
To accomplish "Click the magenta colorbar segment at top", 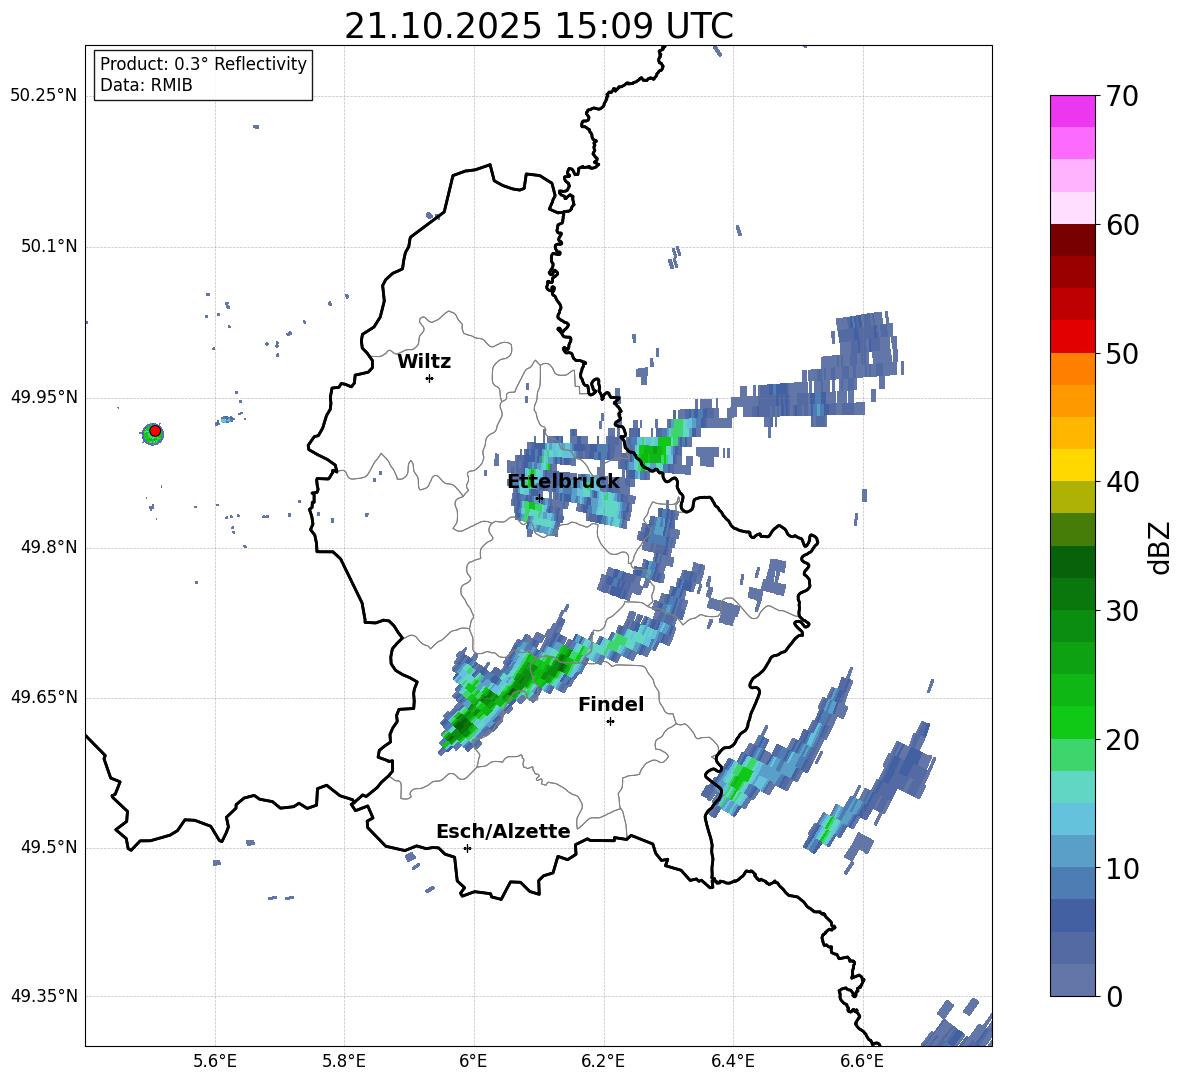I will [1072, 111].
